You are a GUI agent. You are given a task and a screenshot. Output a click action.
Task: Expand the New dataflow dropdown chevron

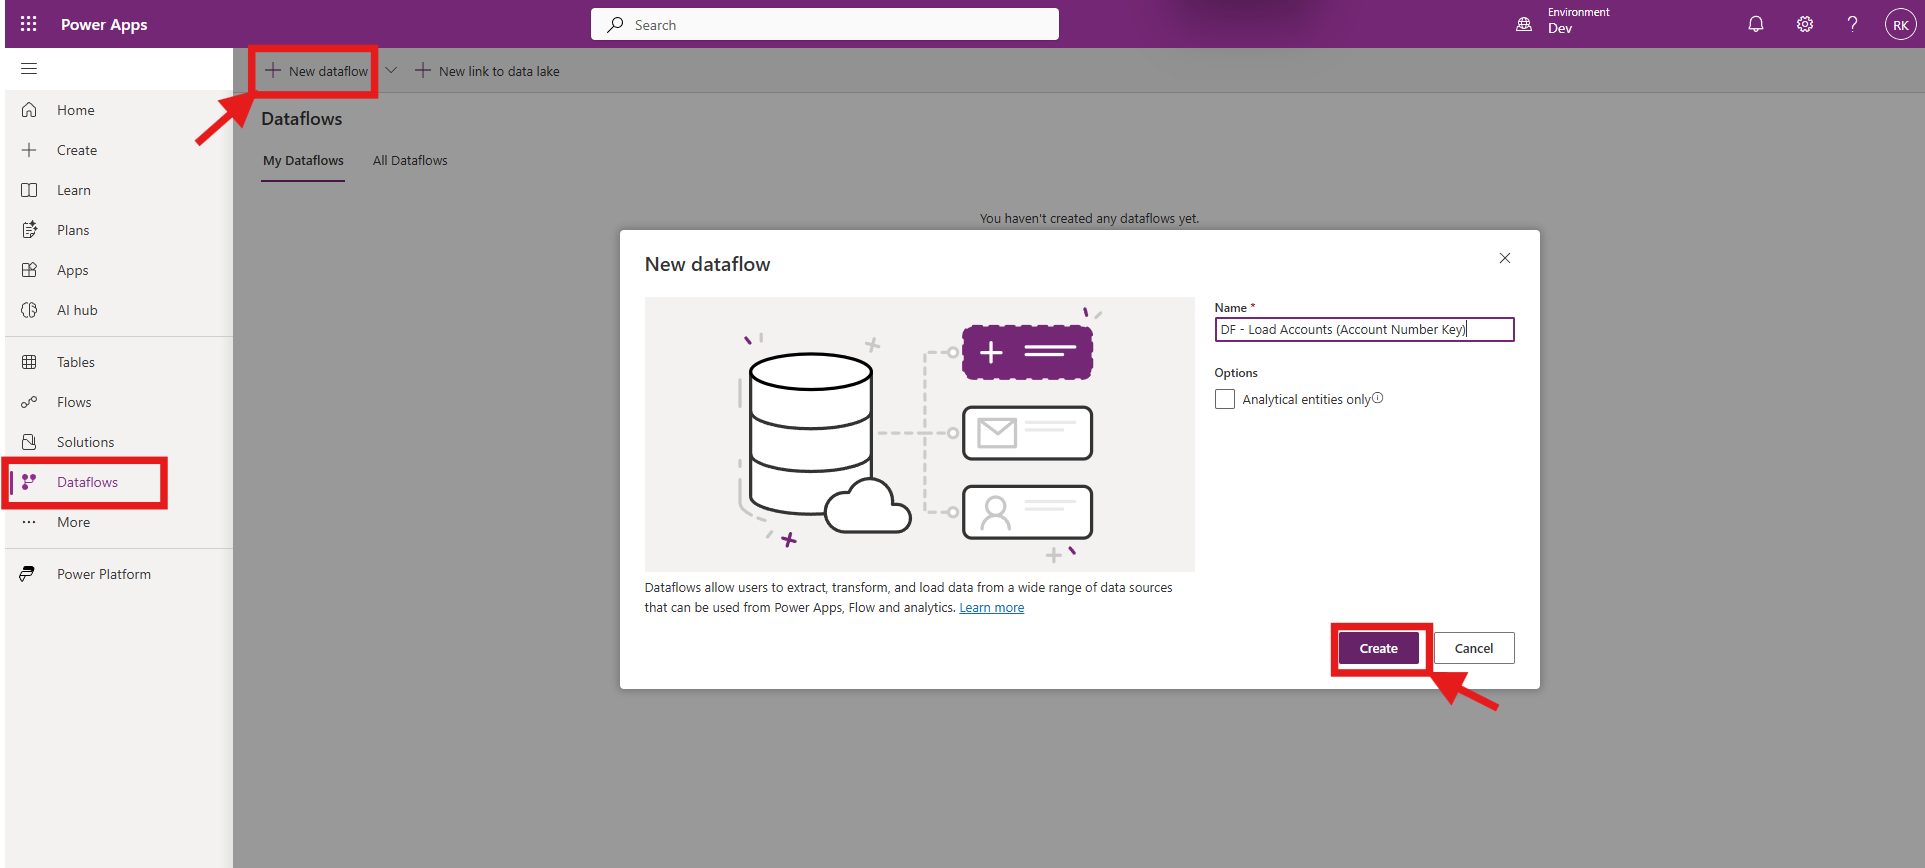391,70
